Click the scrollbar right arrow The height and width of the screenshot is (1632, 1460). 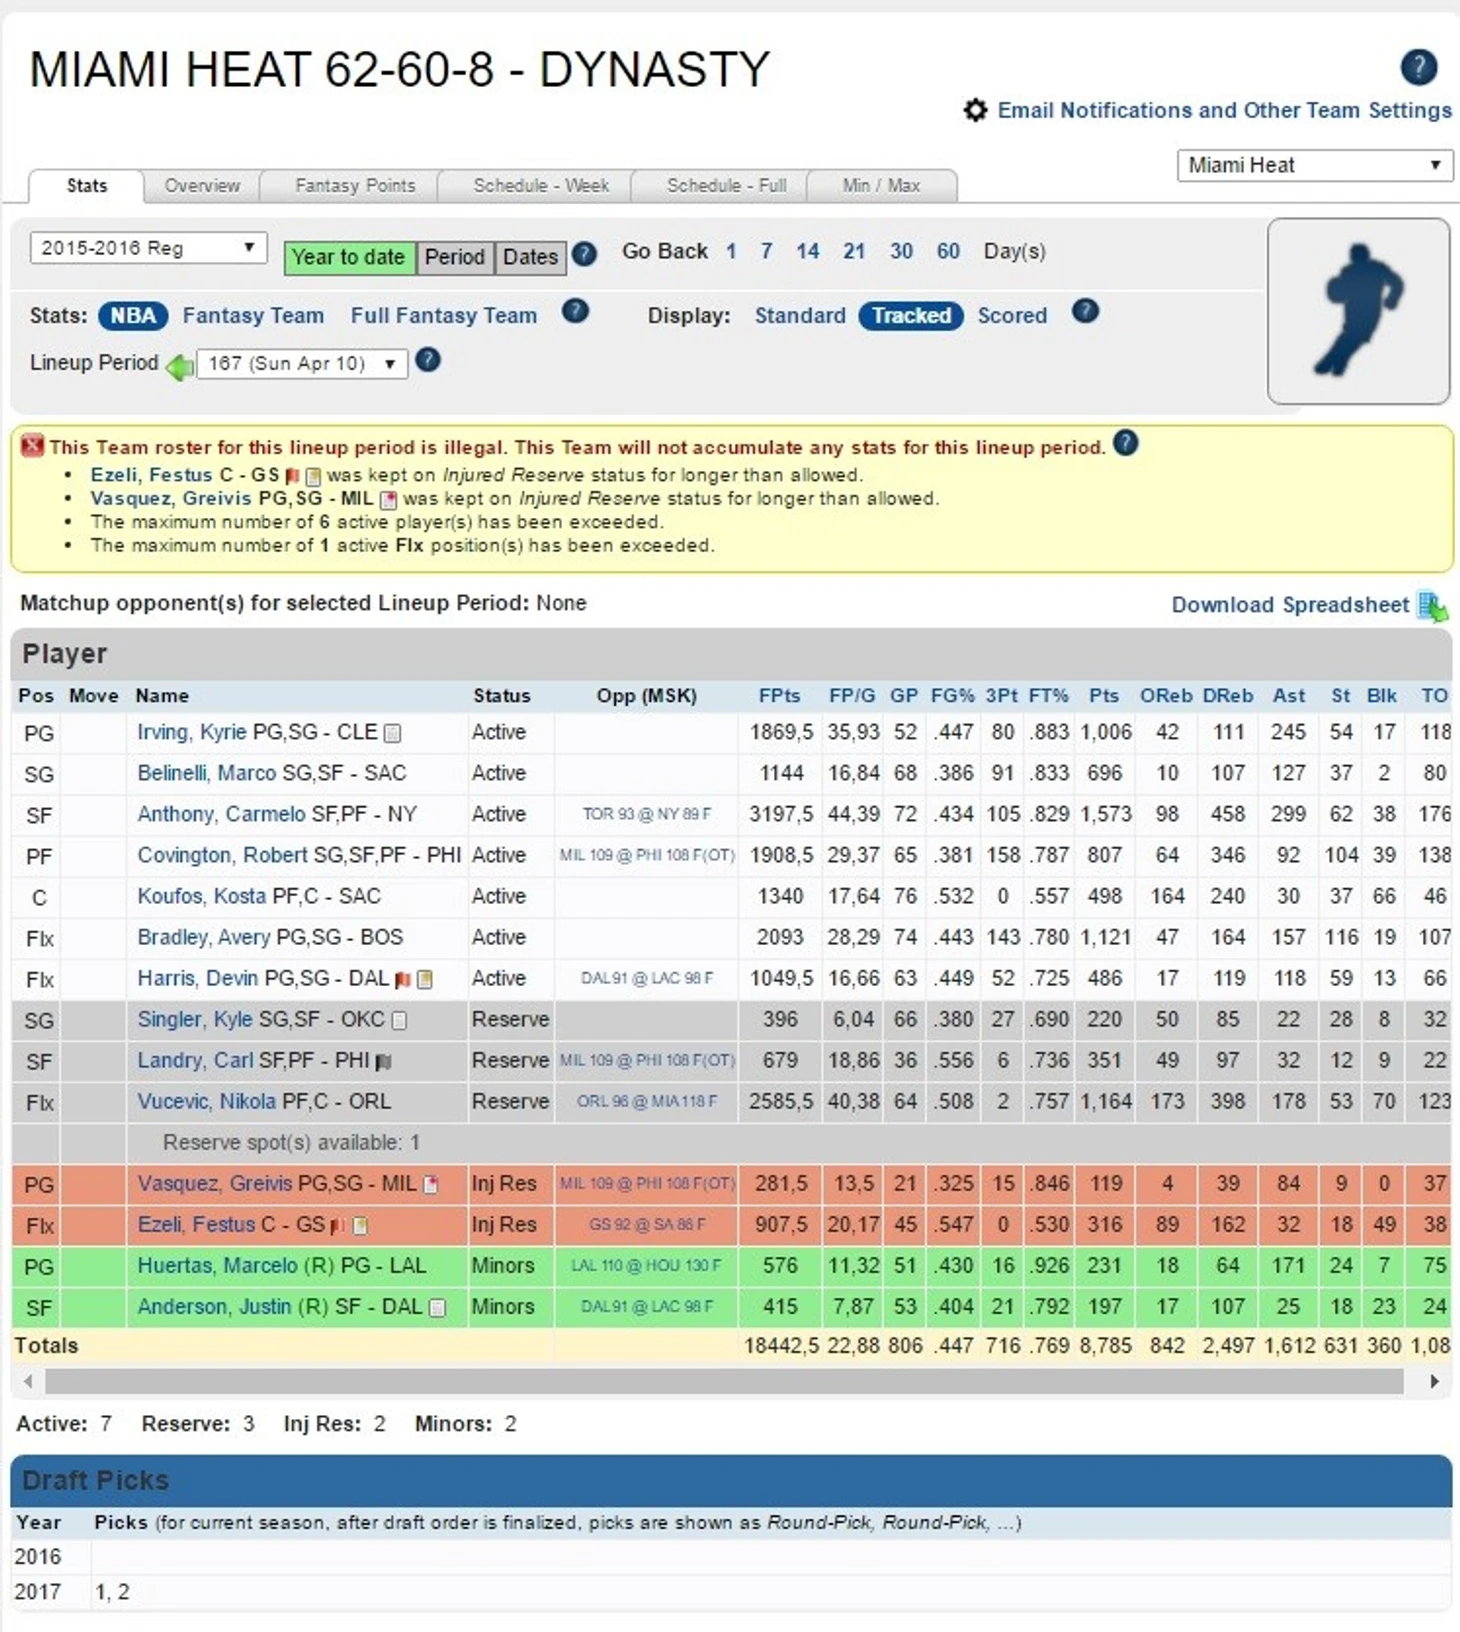1434,1382
